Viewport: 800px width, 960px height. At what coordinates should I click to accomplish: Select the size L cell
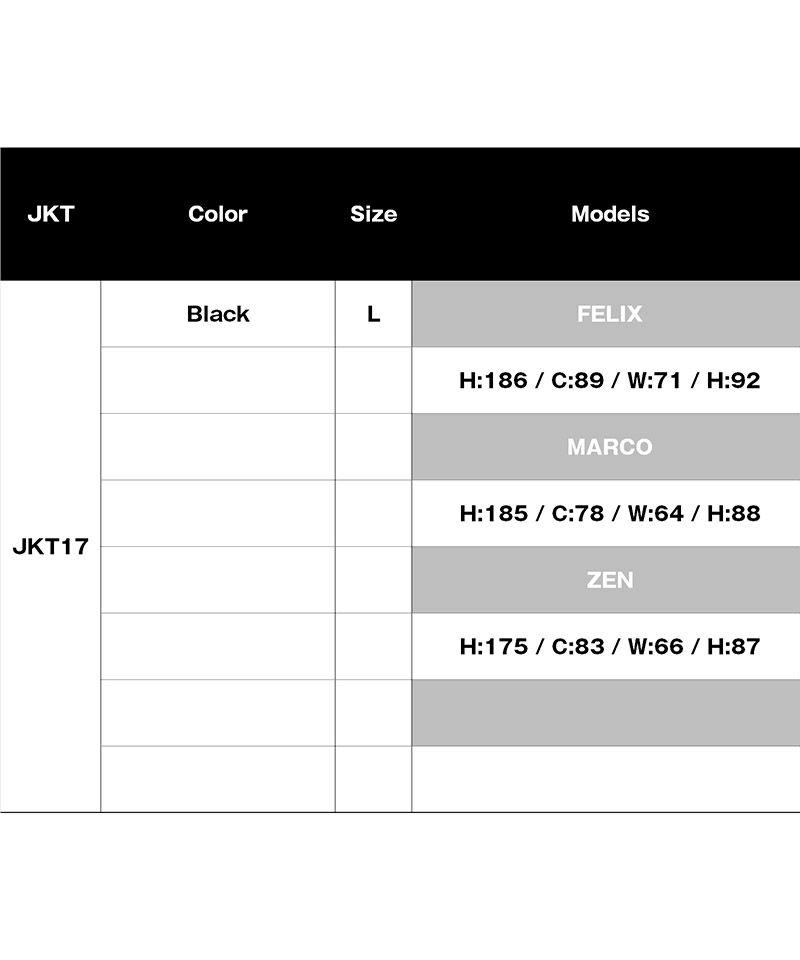click(x=373, y=314)
